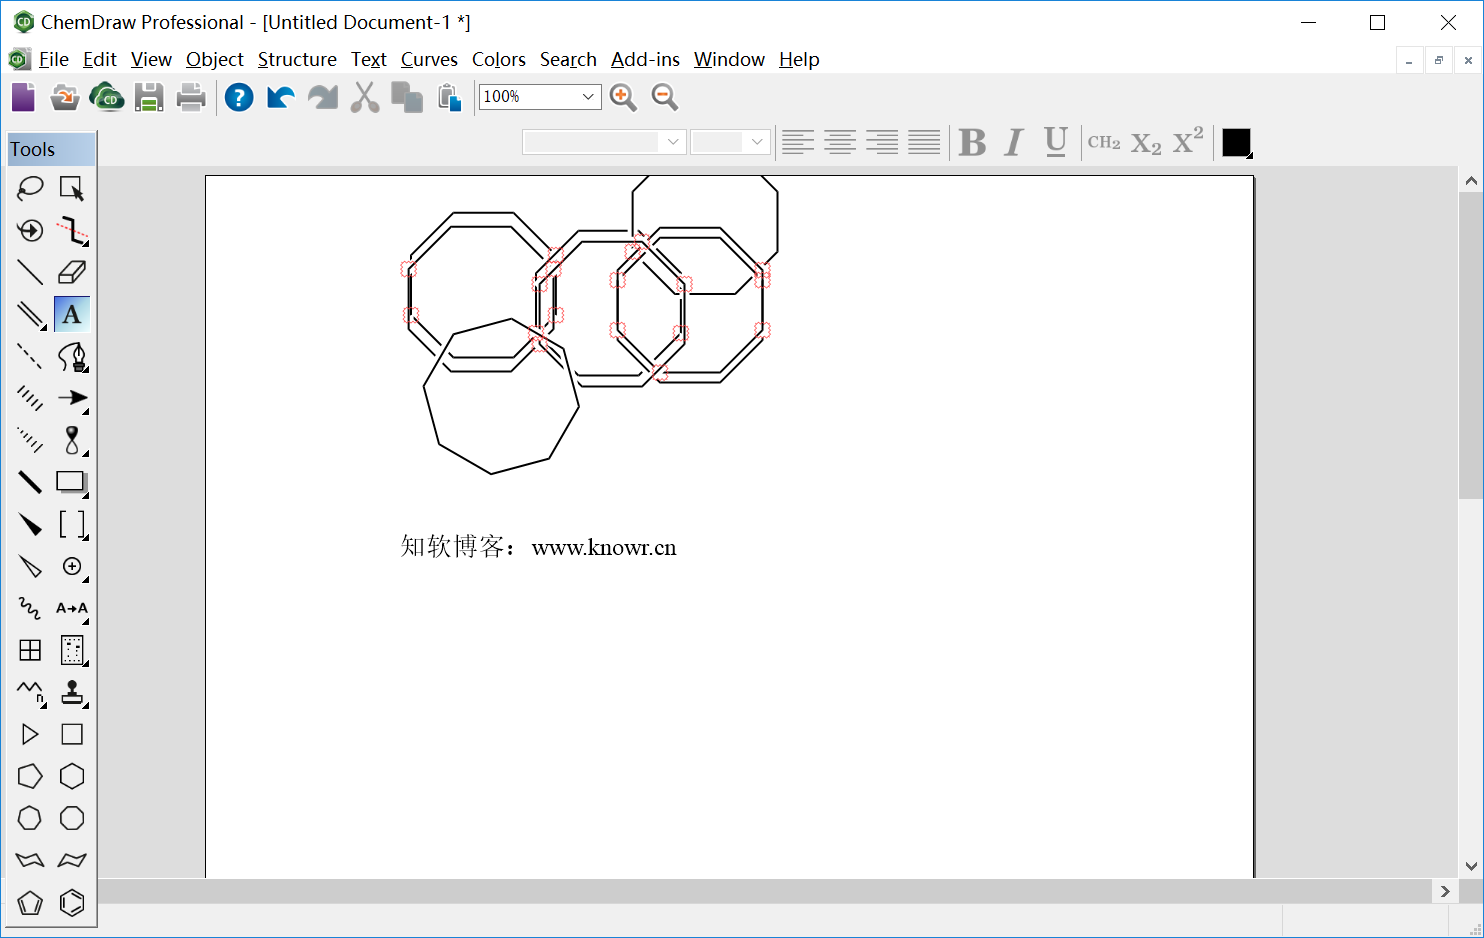Print the document
The height and width of the screenshot is (938, 1484).
click(x=191, y=97)
